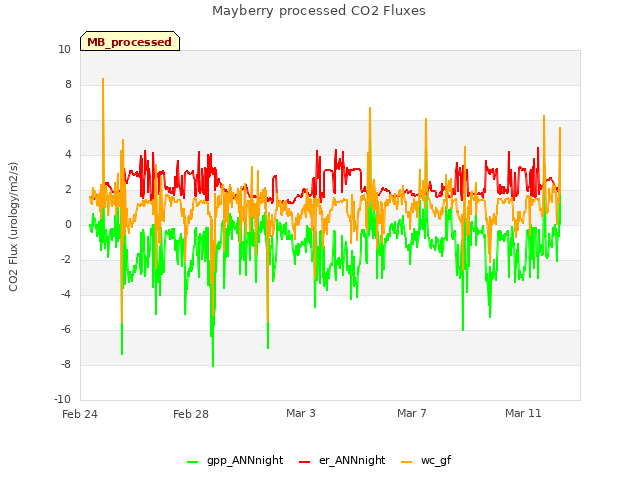The image size is (640, 480).
Task: Click the y-axis value 10
Action: 64,49
